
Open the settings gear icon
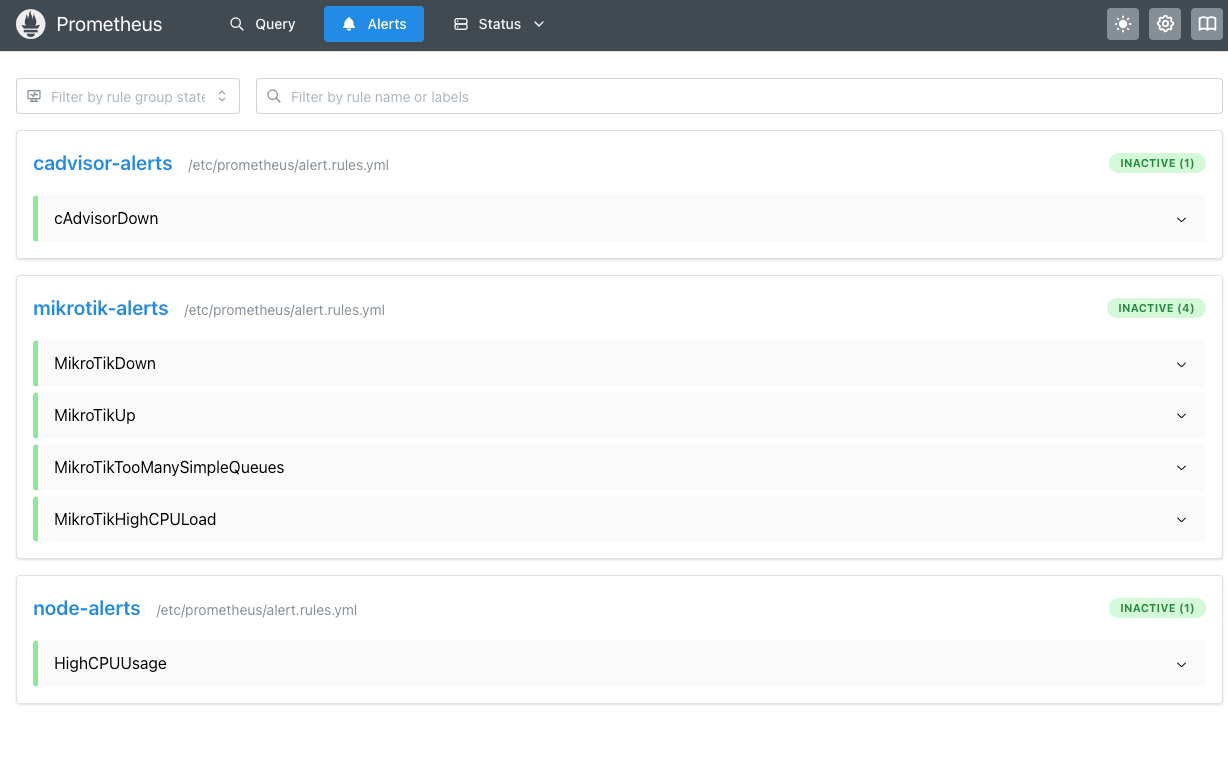tap(1165, 24)
